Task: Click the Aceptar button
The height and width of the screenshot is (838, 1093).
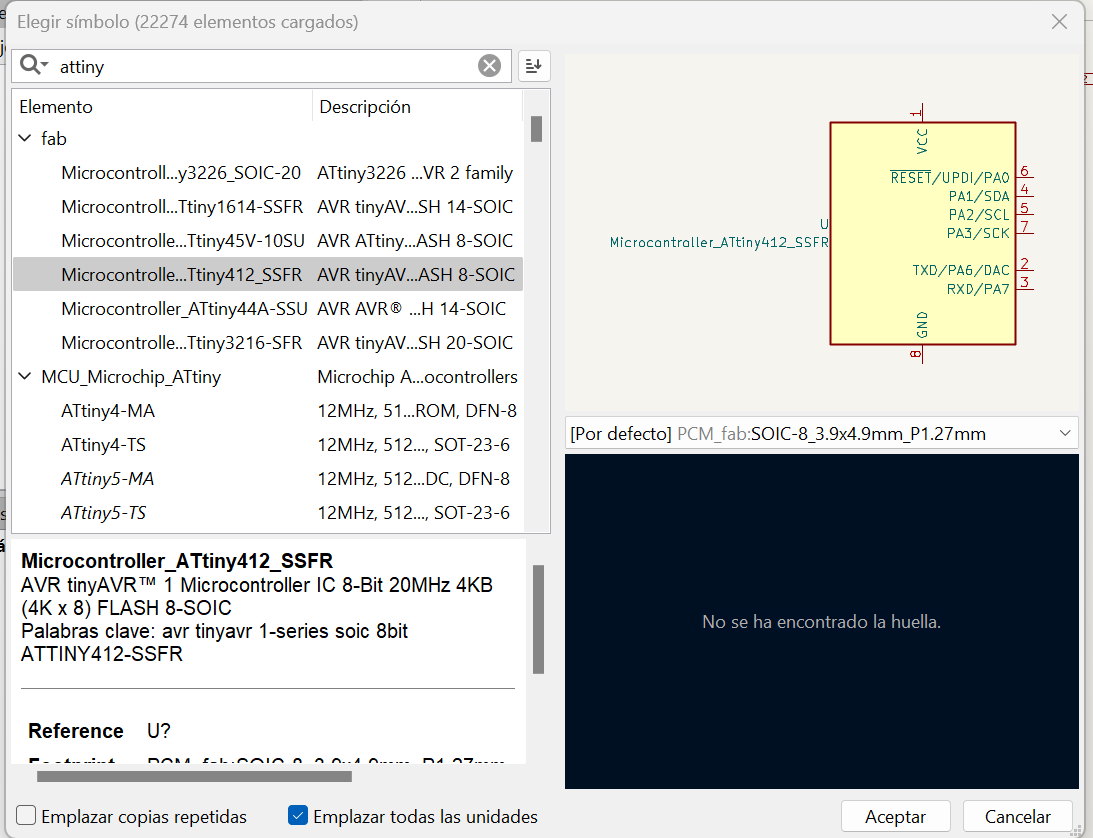Action: 895,816
